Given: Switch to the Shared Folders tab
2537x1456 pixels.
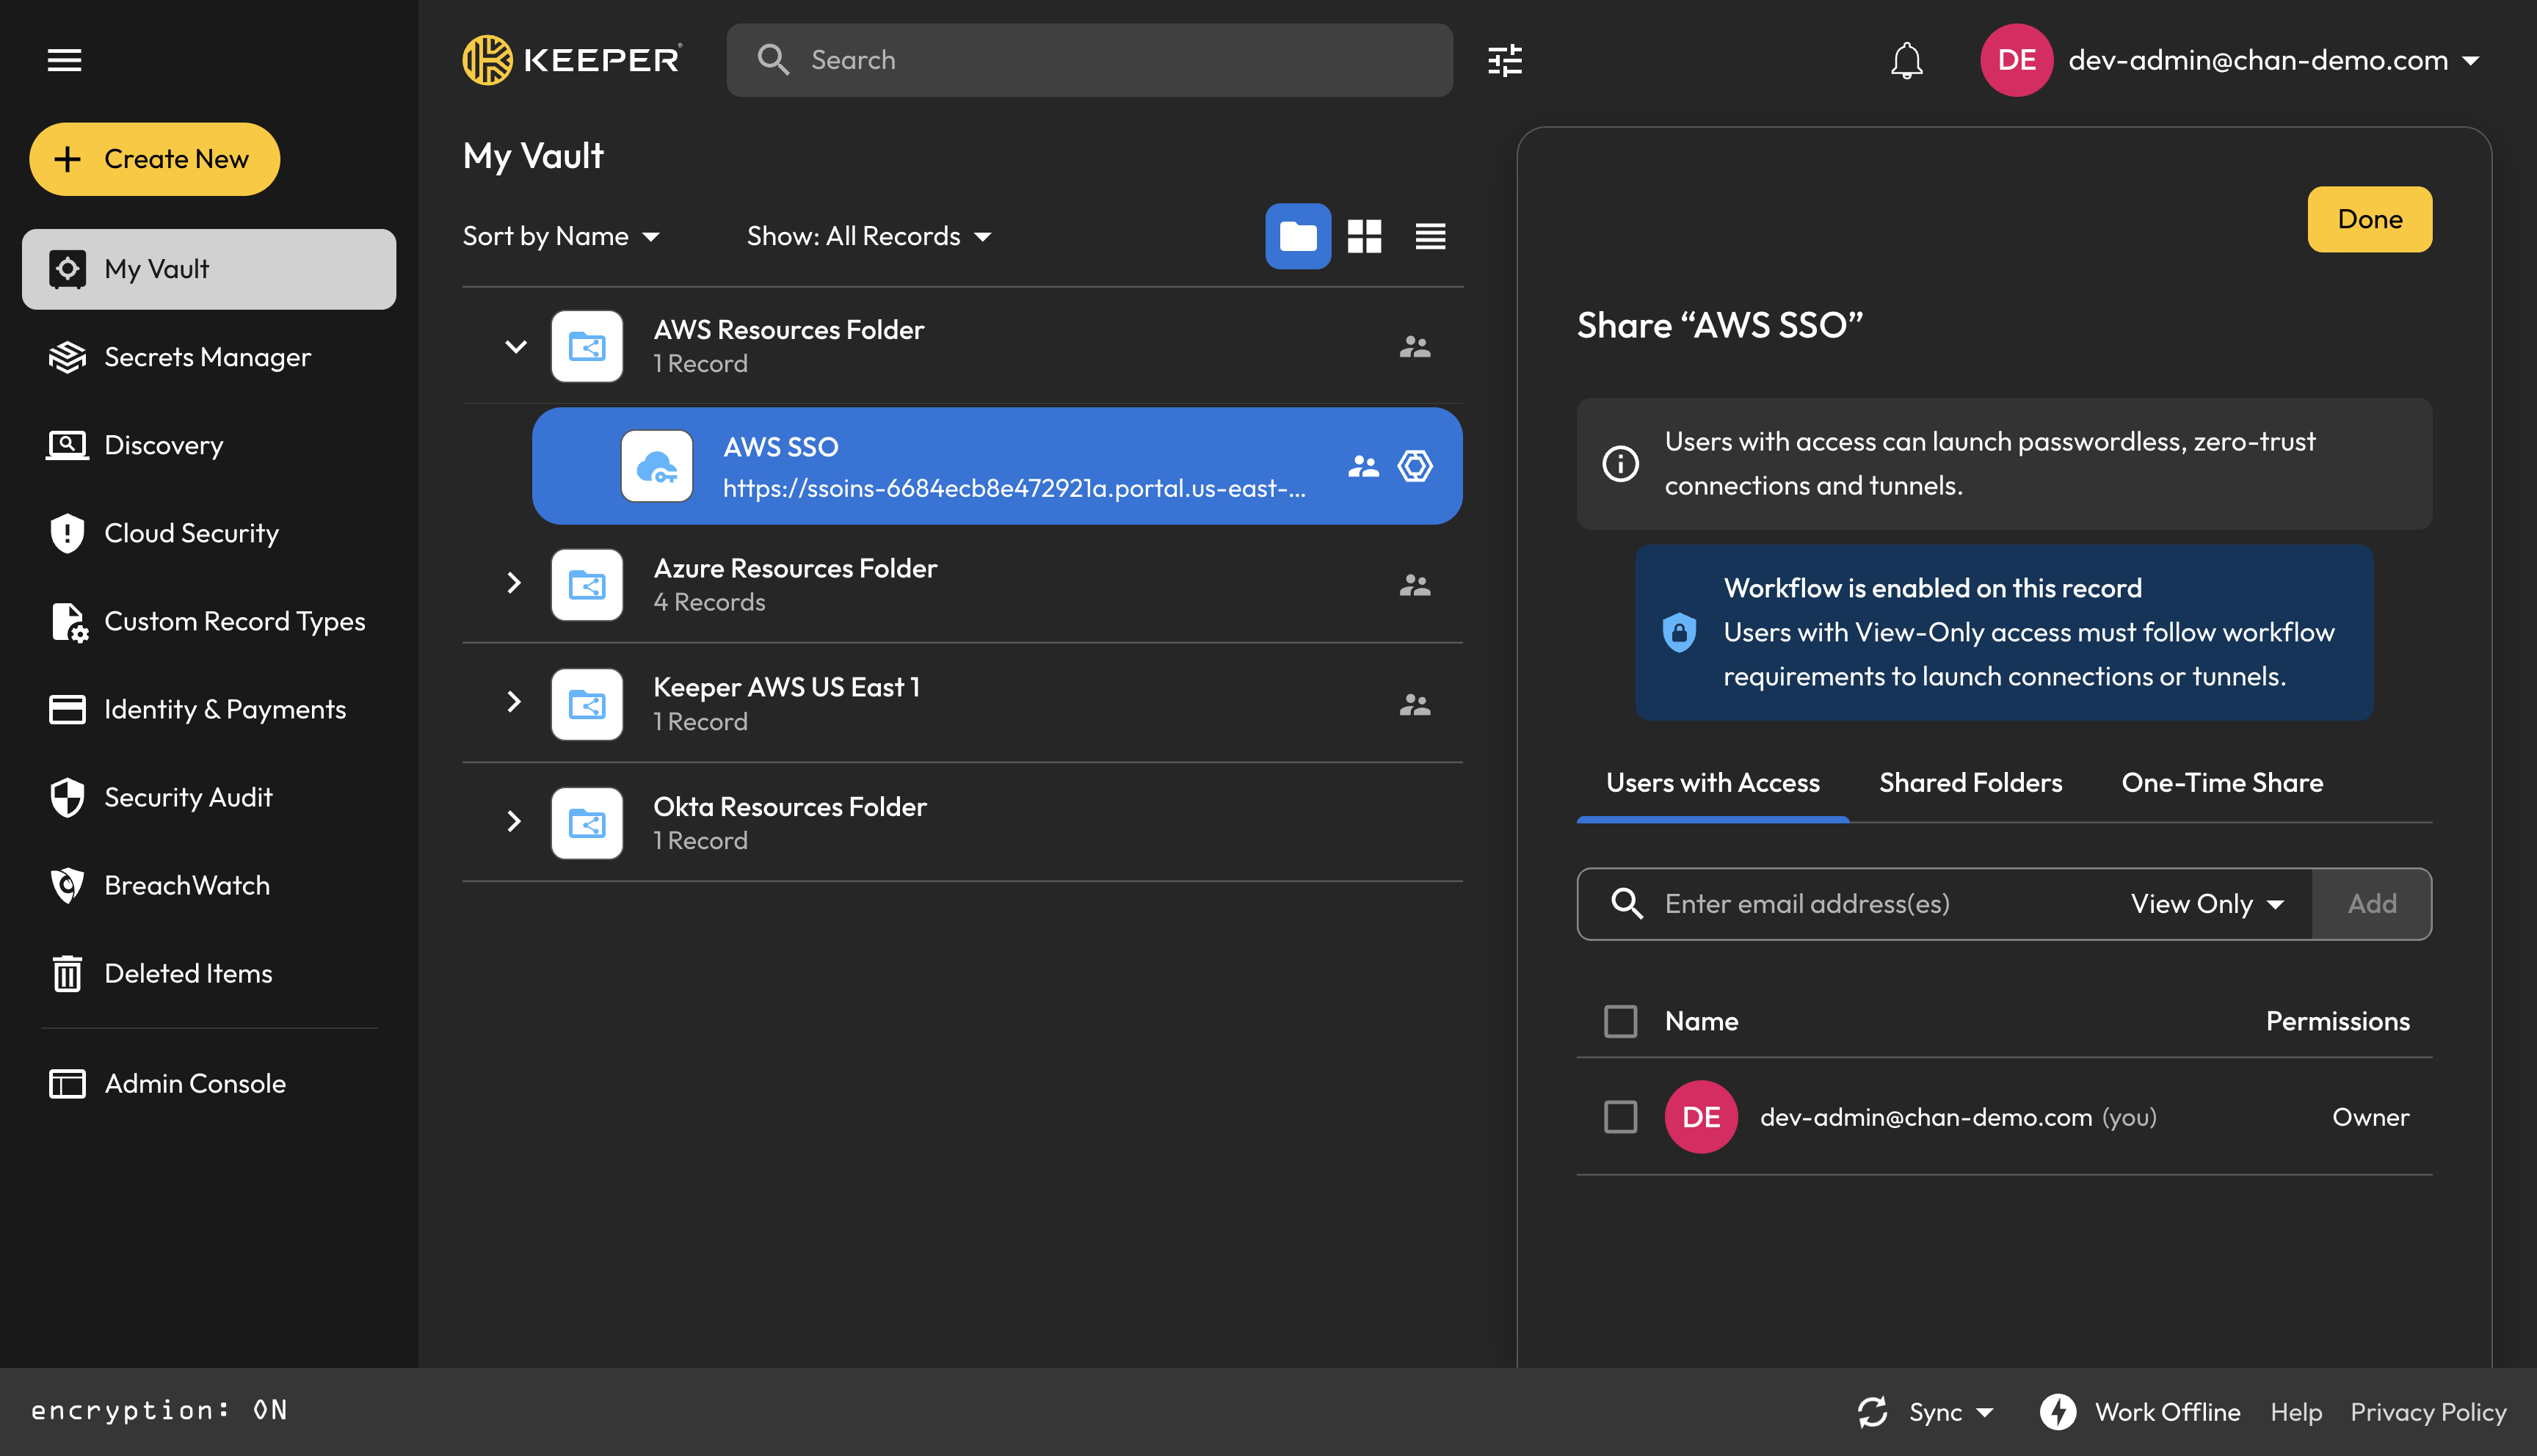Looking at the screenshot, I should click(1970, 783).
